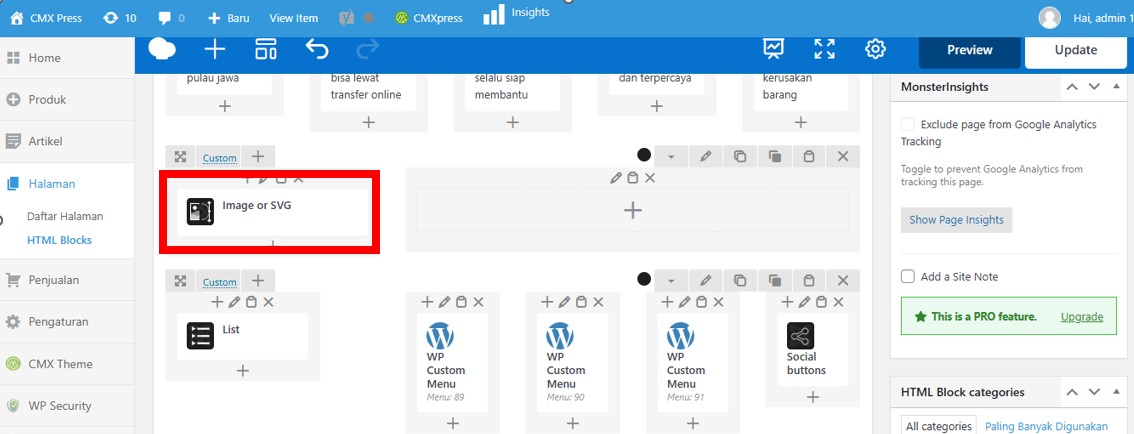This screenshot has width=1134, height=434.
Task: Open page settings gear icon
Action: tap(875, 49)
